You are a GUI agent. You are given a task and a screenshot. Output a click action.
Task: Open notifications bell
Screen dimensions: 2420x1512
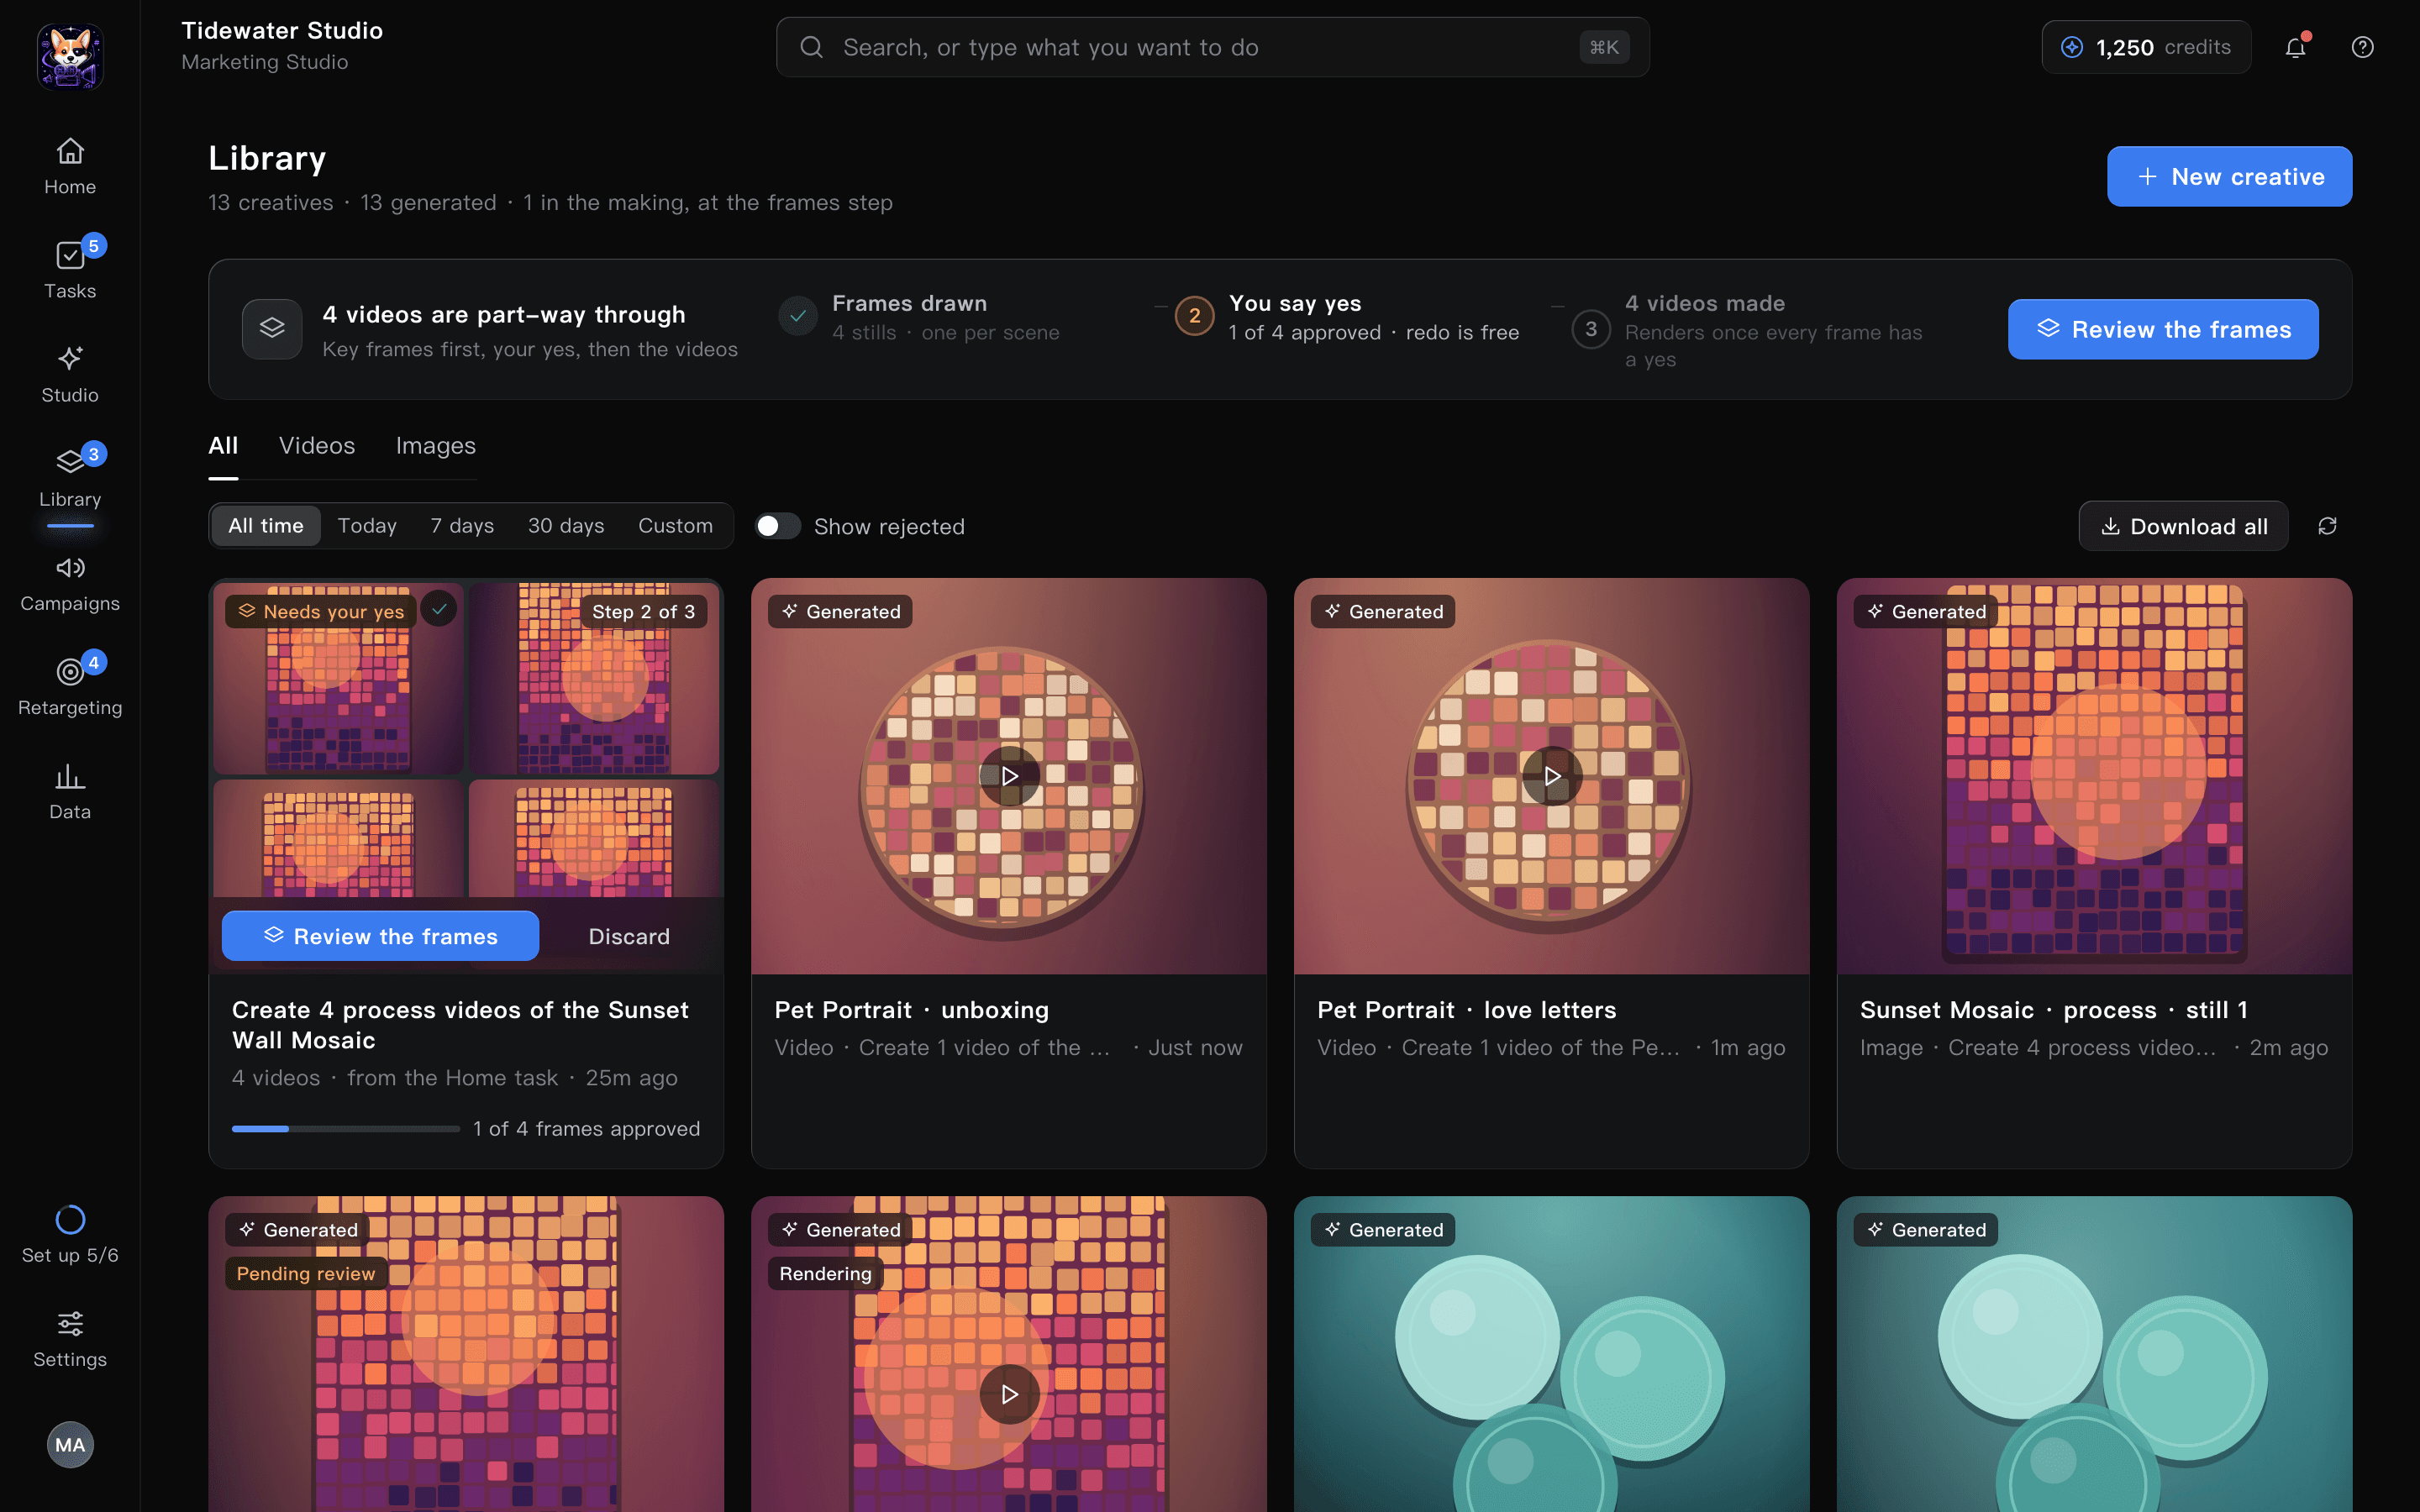(2295, 47)
